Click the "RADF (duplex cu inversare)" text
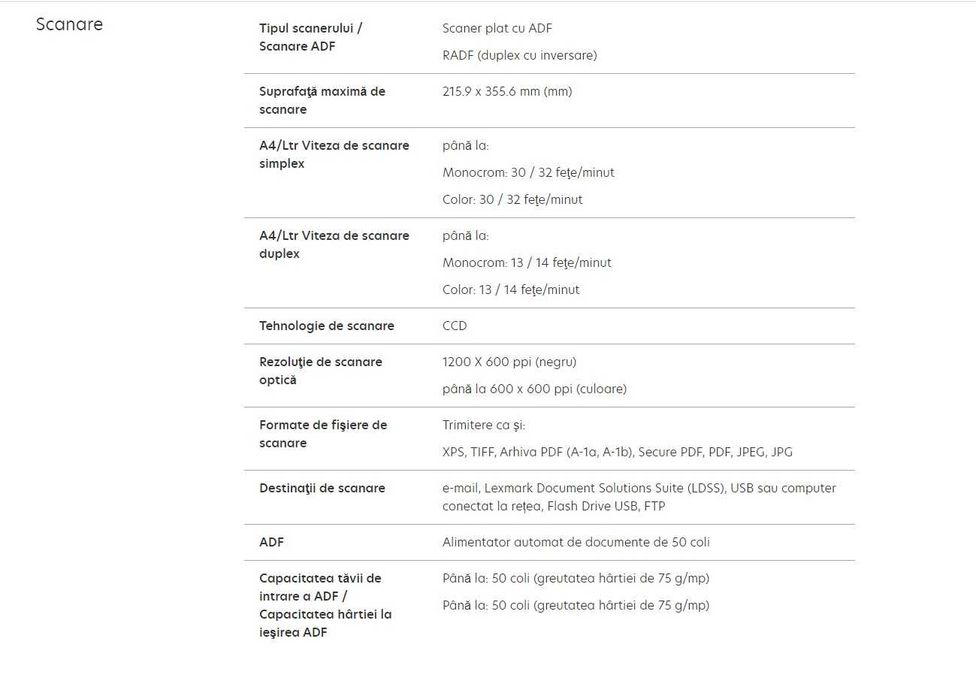 pyautogui.click(x=519, y=56)
